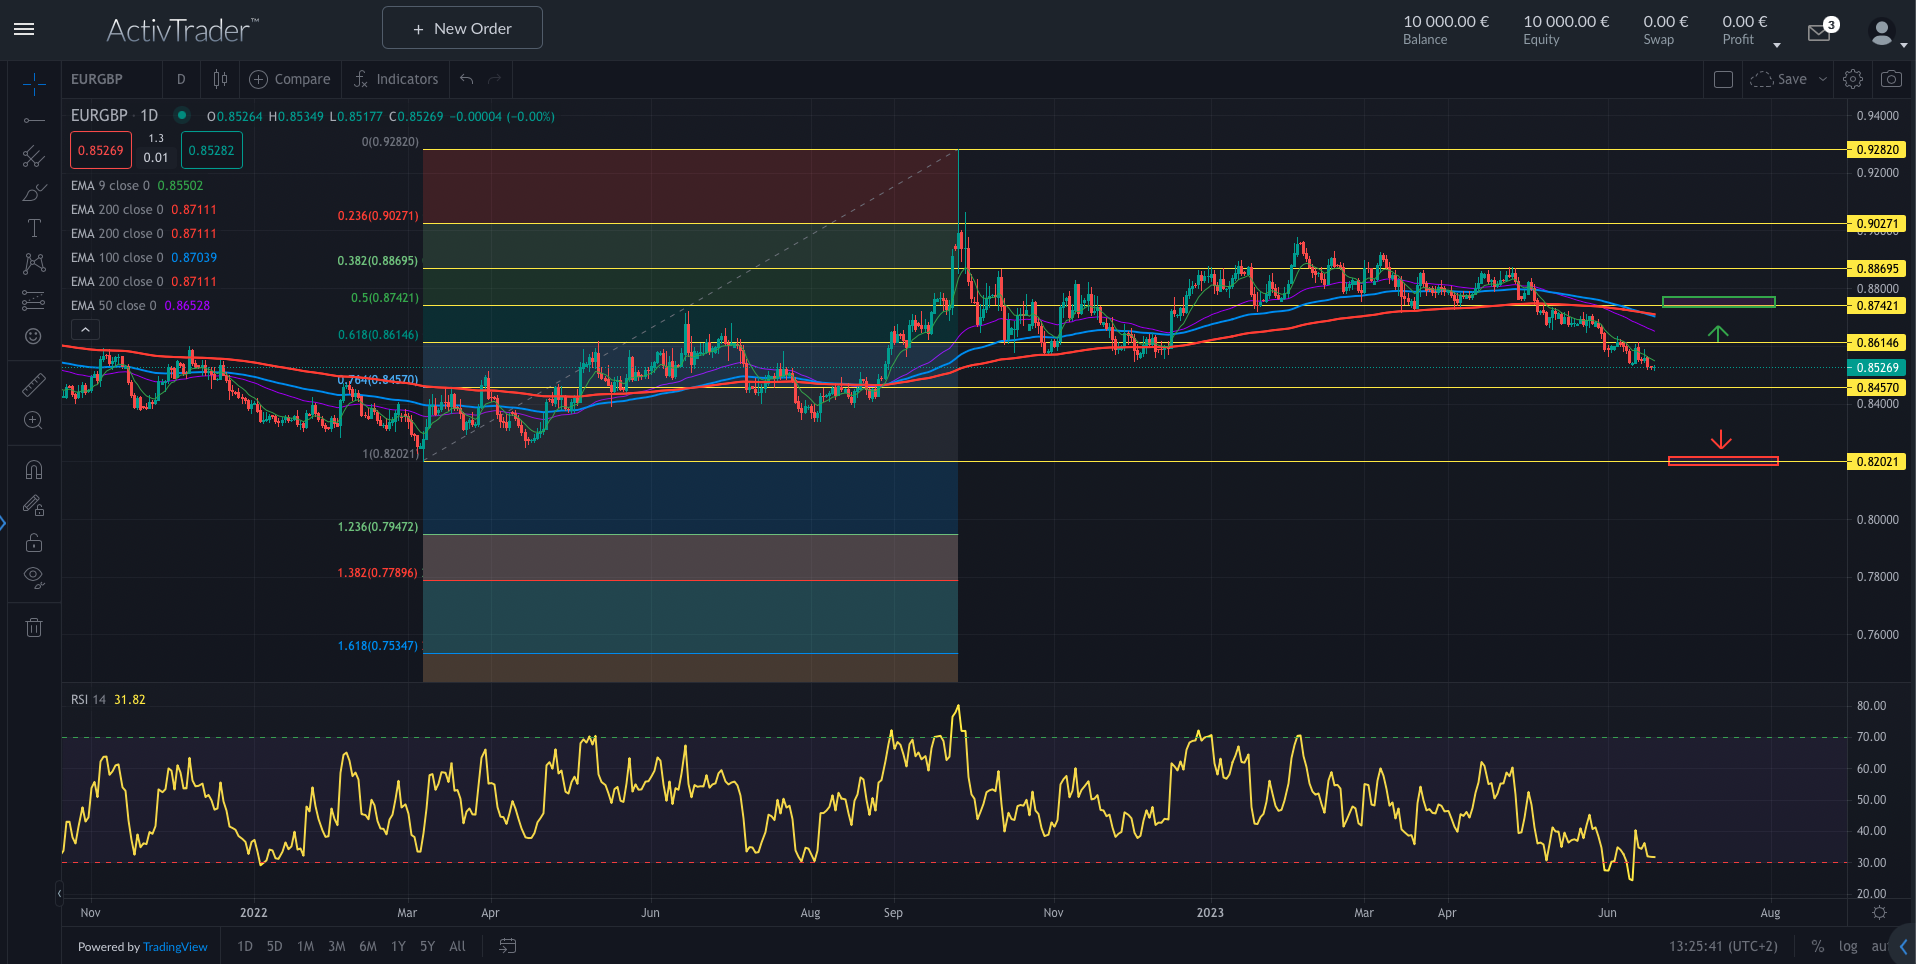Click the New Order button
Image resolution: width=1916 pixels, height=964 pixels.
click(x=461, y=27)
